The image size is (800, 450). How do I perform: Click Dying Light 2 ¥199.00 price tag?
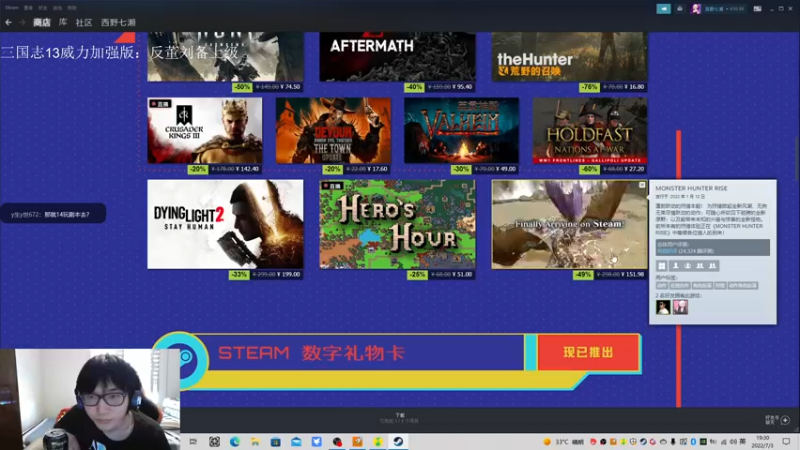pyautogui.click(x=266, y=274)
